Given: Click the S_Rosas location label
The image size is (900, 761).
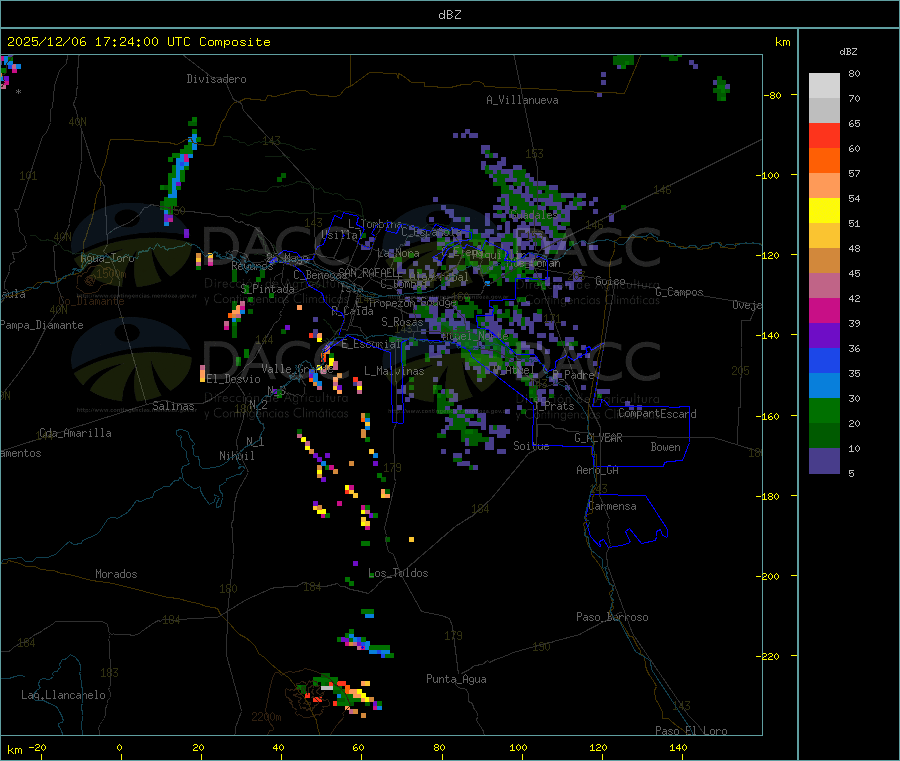Looking at the screenshot, I should (x=402, y=322).
